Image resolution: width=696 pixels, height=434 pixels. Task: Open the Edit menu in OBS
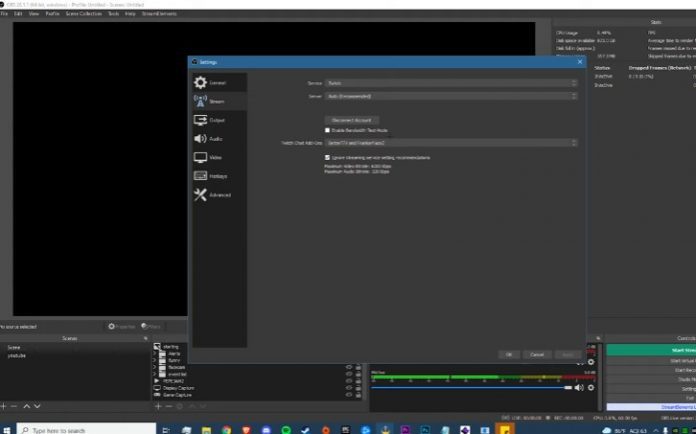point(18,14)
